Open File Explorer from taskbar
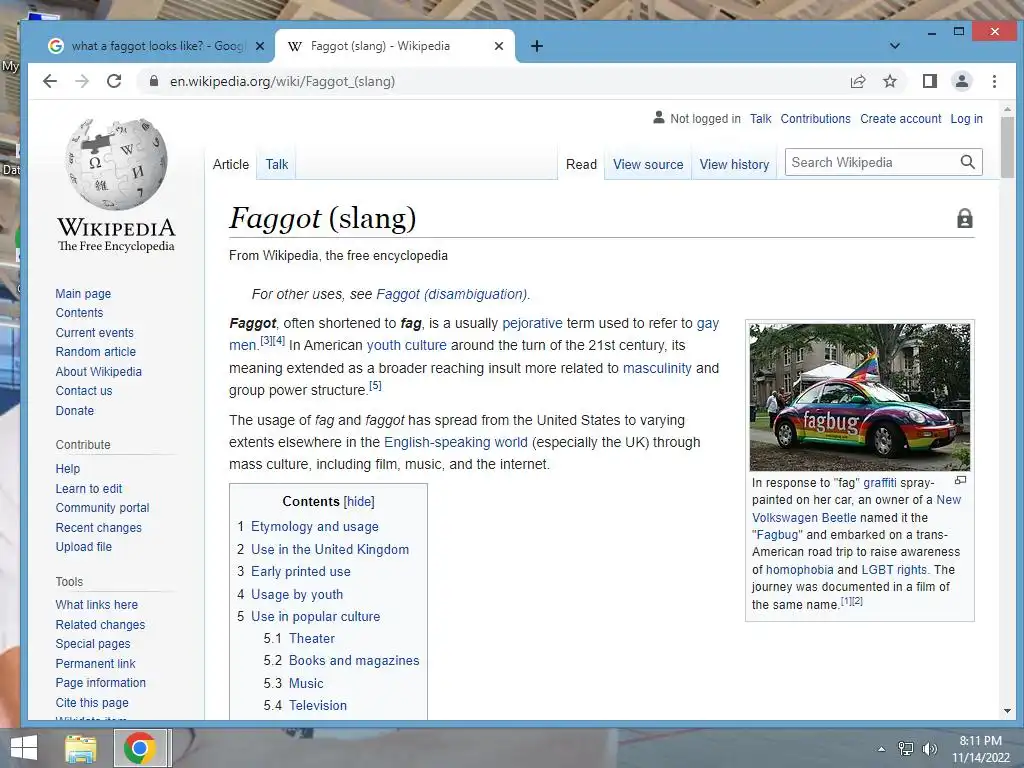 [x=80, y=748]
